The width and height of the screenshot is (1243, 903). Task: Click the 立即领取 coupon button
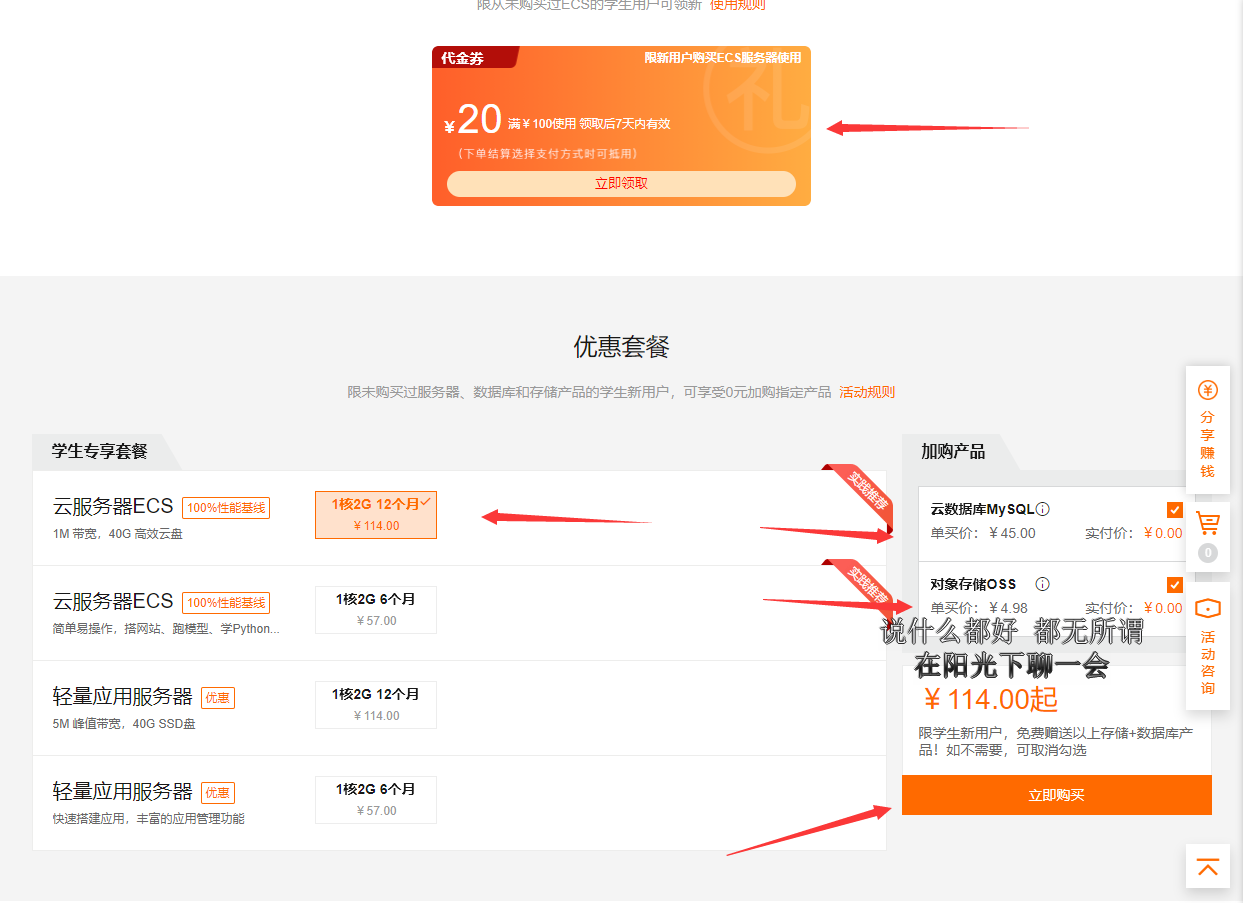(621, 184)
